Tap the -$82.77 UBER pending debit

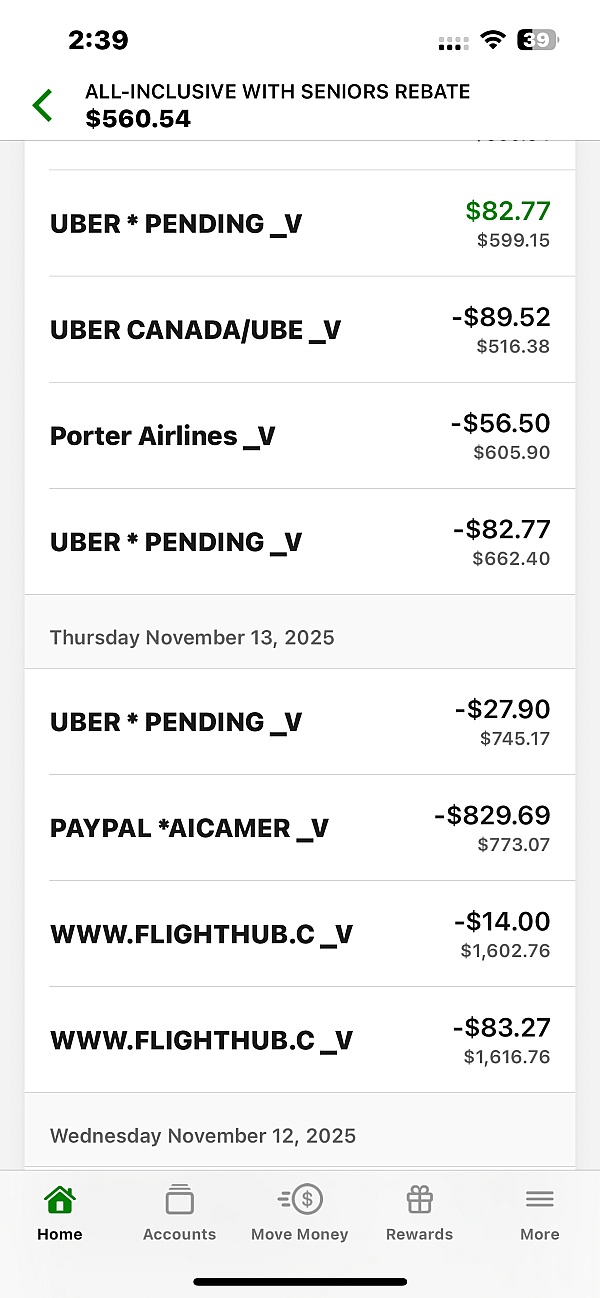(x=300, y=542)
